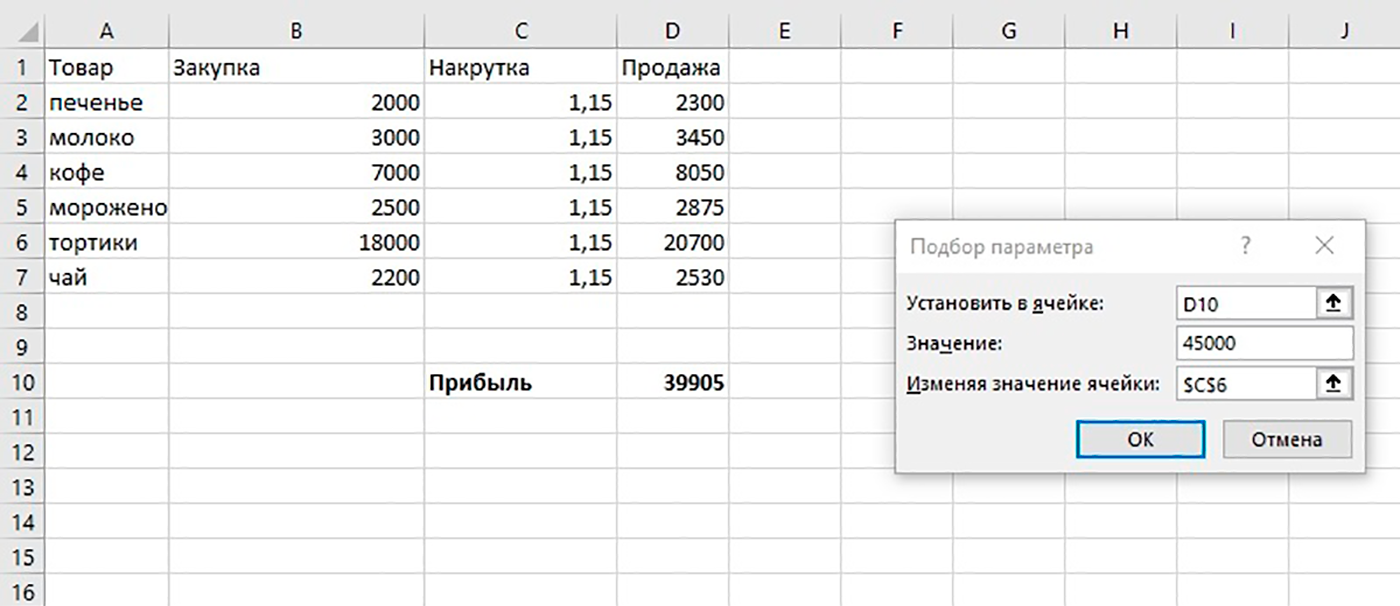The height and width of the screenshot is (606, 1400).
Task: Click the Накрутка header cell
Action: (520, 68)
